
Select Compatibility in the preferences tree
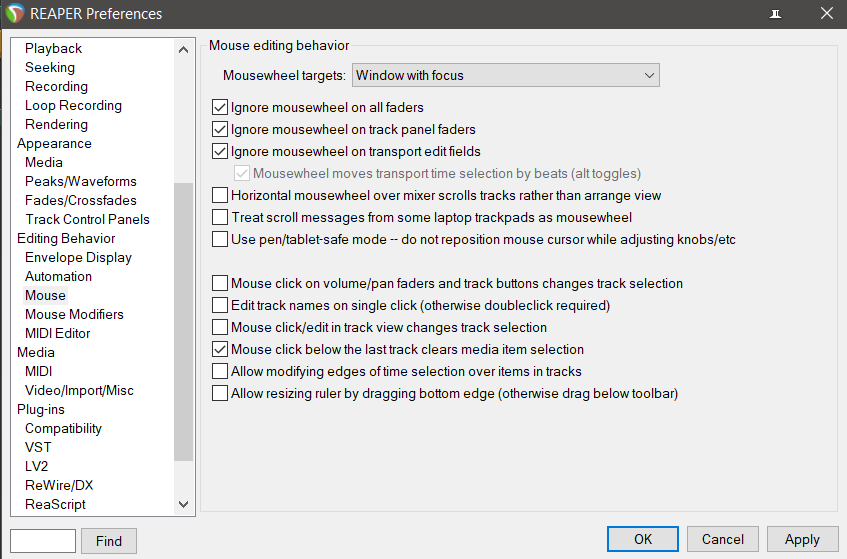tap(63, 428)
